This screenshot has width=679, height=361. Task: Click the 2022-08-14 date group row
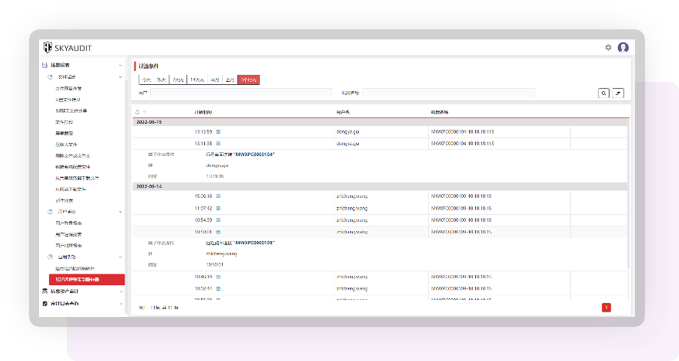point(379,186)
